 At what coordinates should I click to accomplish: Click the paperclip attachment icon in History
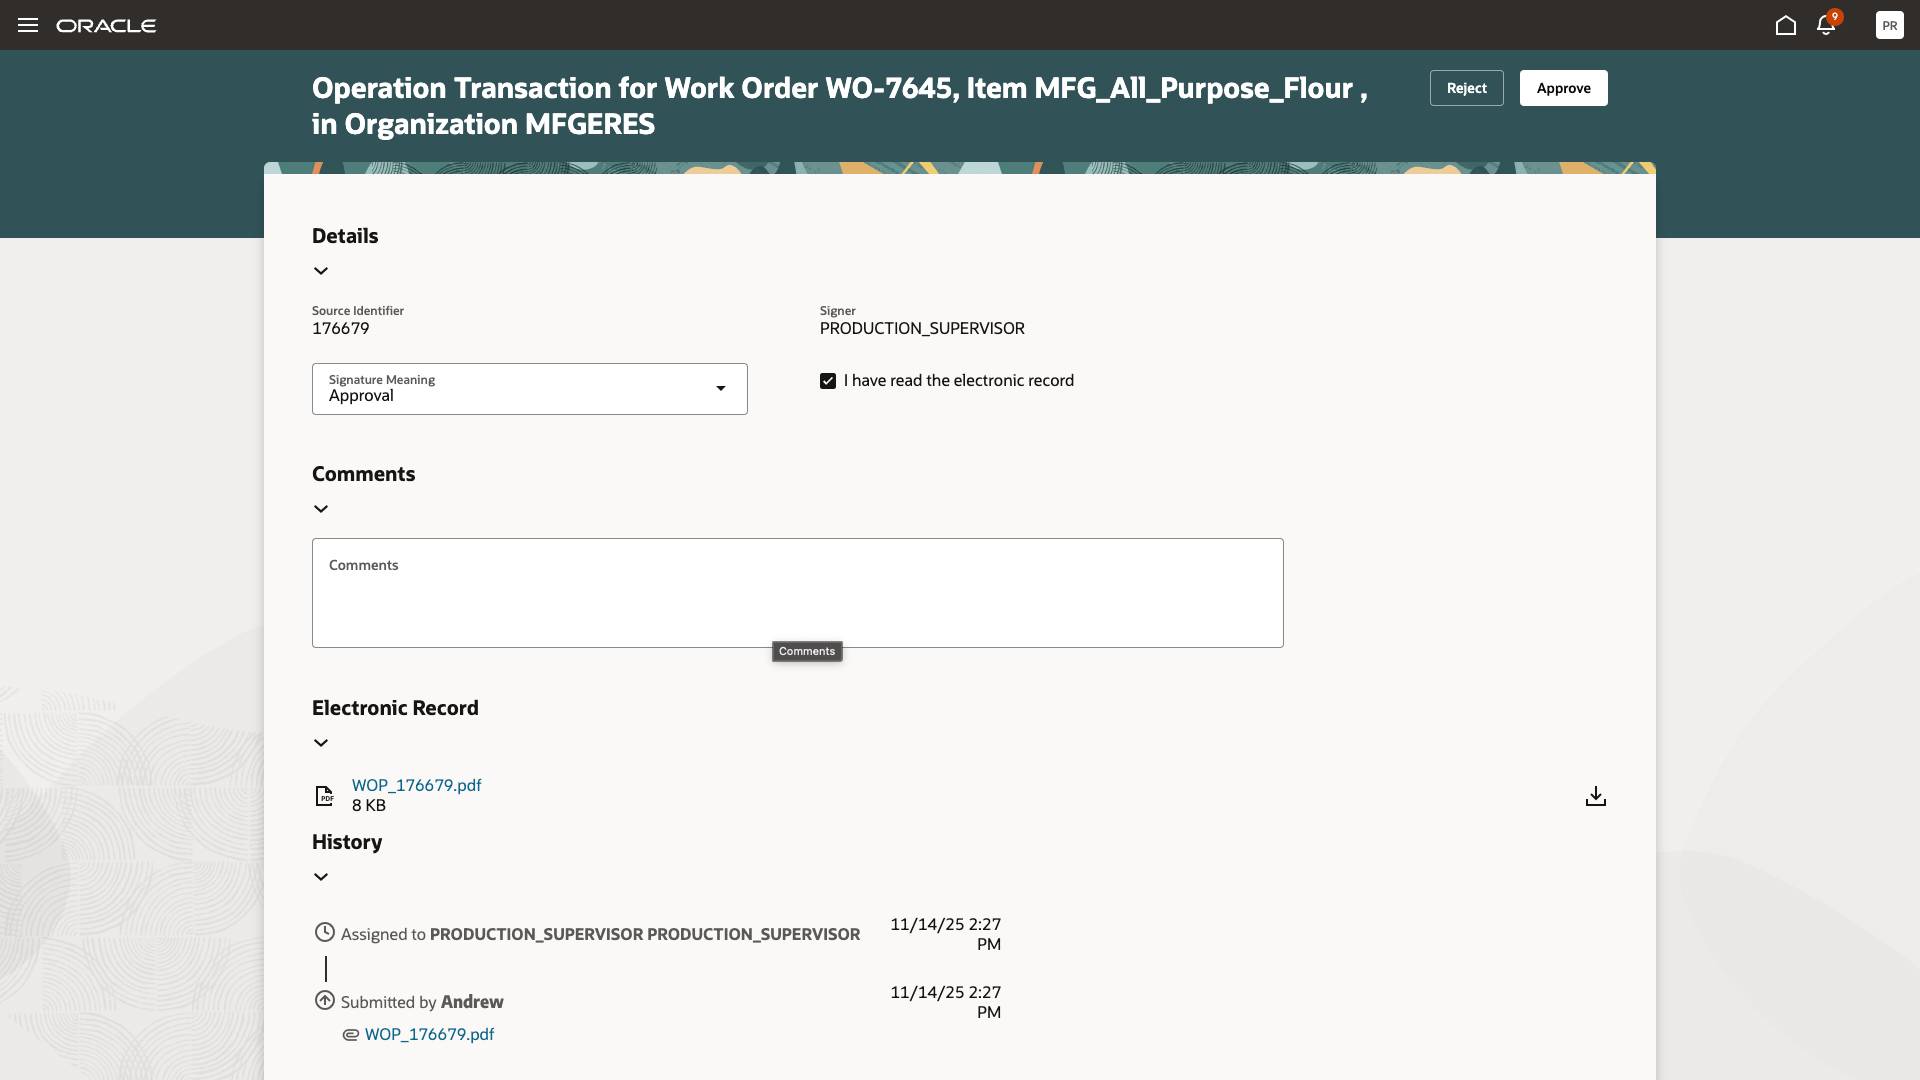point(350,1035)
